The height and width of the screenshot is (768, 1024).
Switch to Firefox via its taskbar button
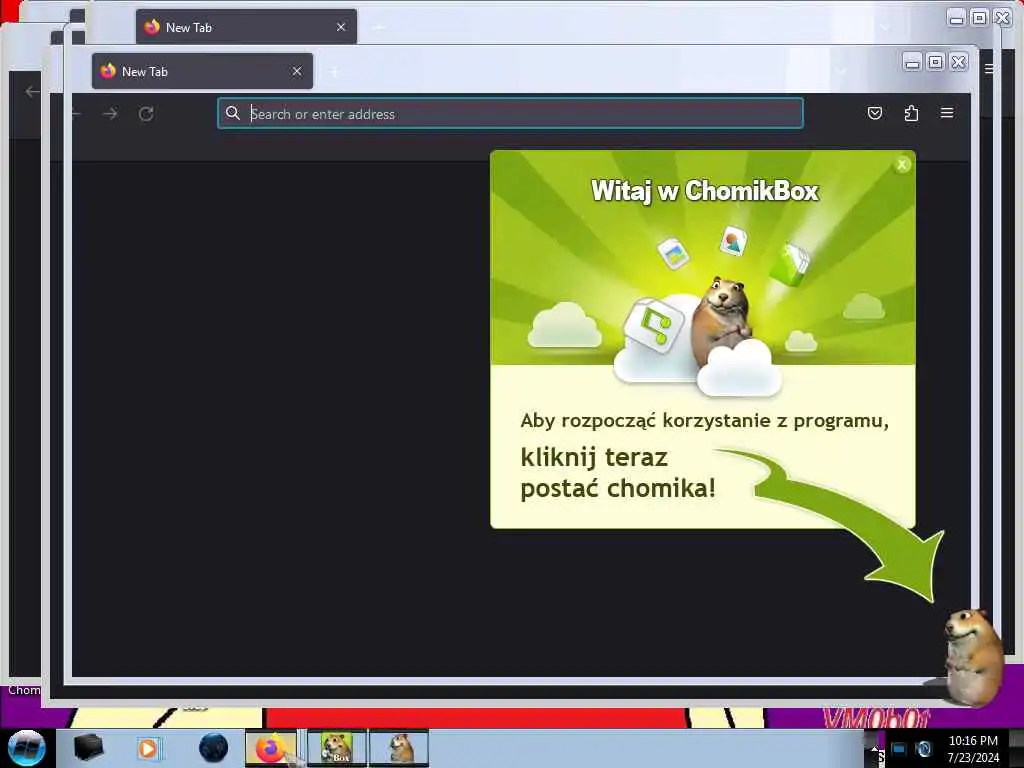(x=271, y=748)
